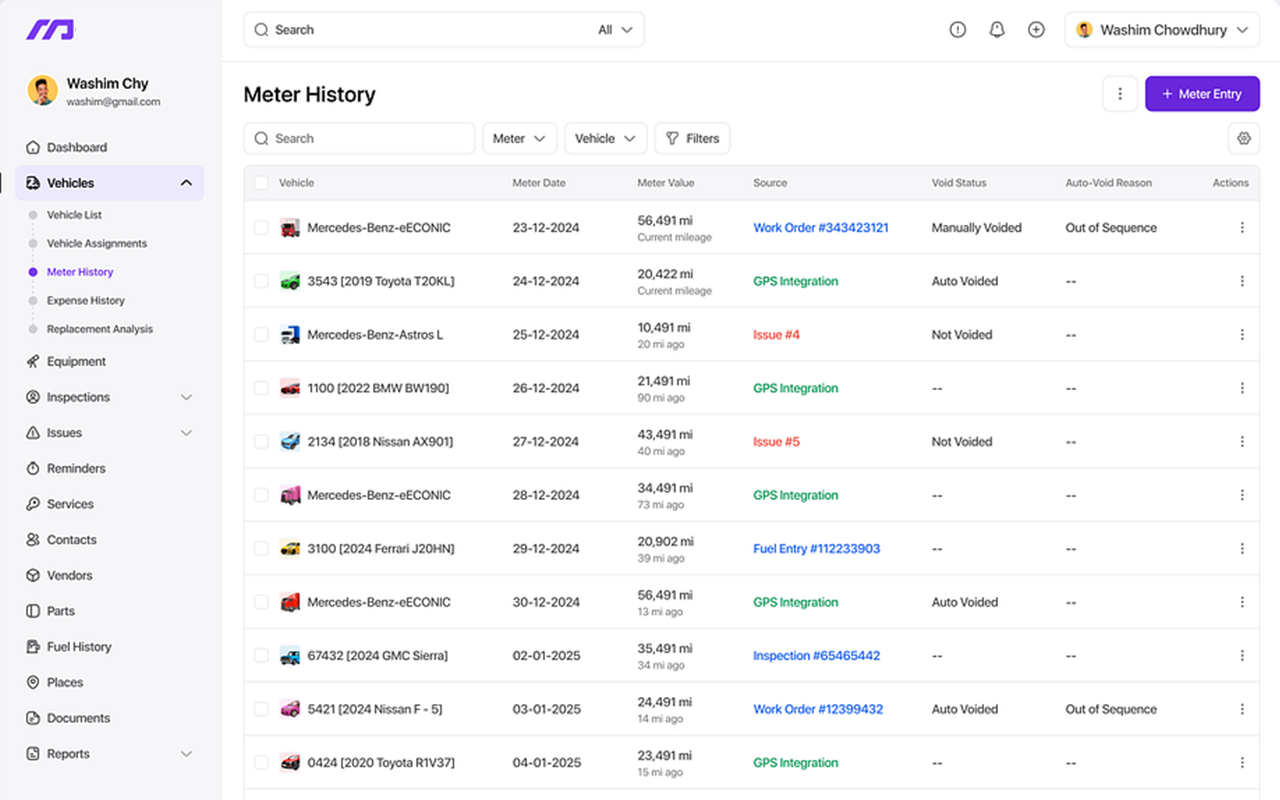1280x800 pixels.
Task: Click the Meter History table search field
Action: click(x=359, y=139)
